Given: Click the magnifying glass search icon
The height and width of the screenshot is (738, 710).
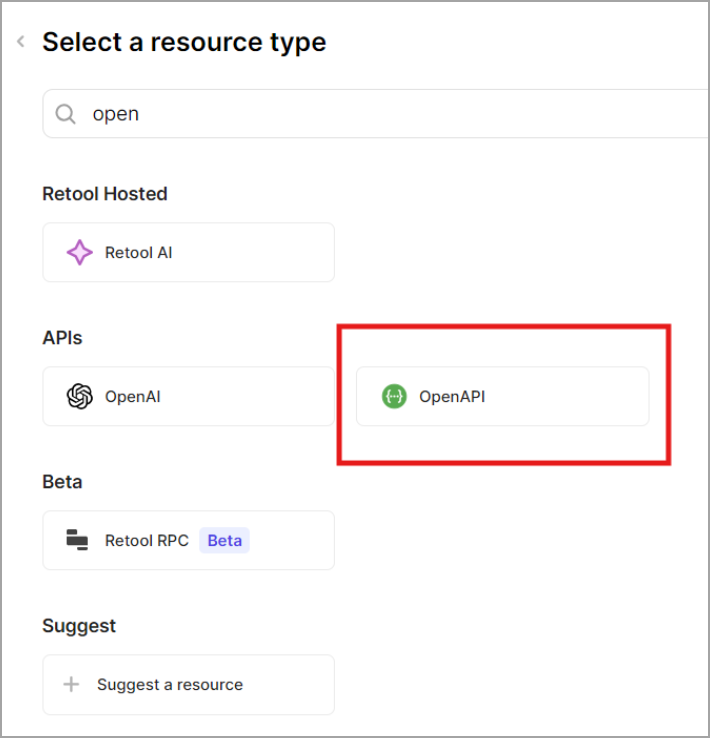Looking at the screenshot, I should tap(66, 114).
